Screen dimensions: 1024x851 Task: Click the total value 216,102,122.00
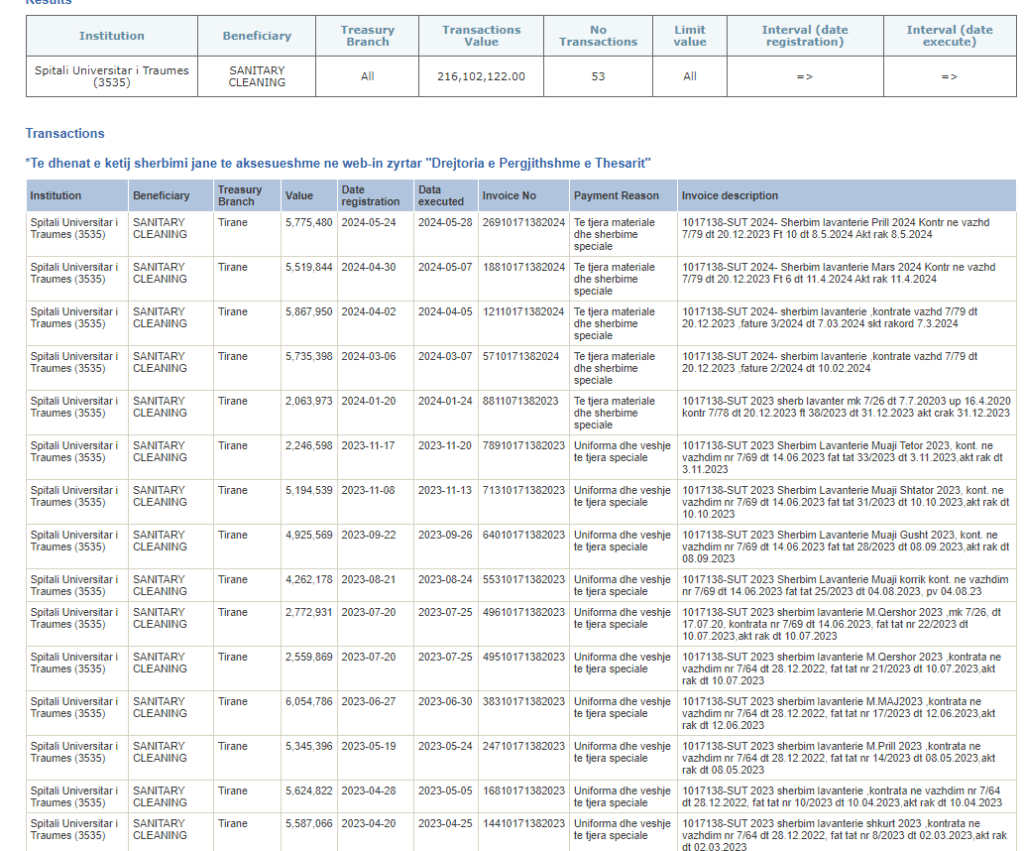481,77
